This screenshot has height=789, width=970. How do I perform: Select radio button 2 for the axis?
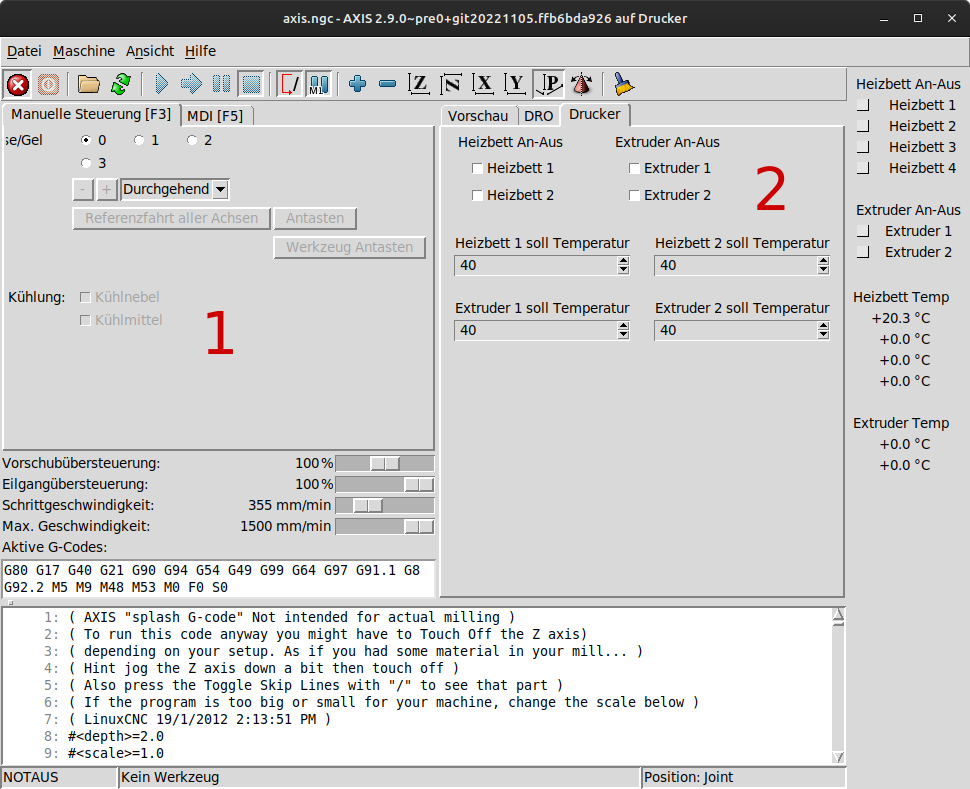pos(192,140)
